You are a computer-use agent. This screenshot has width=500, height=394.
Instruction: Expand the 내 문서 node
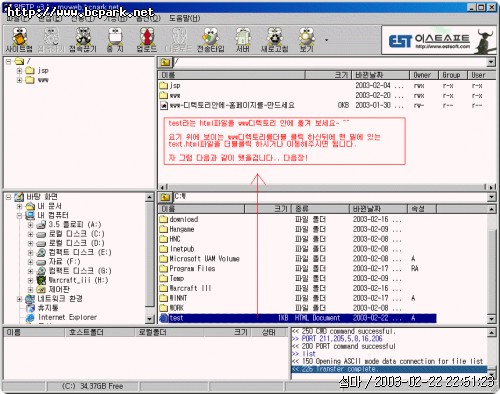point(19,206)
